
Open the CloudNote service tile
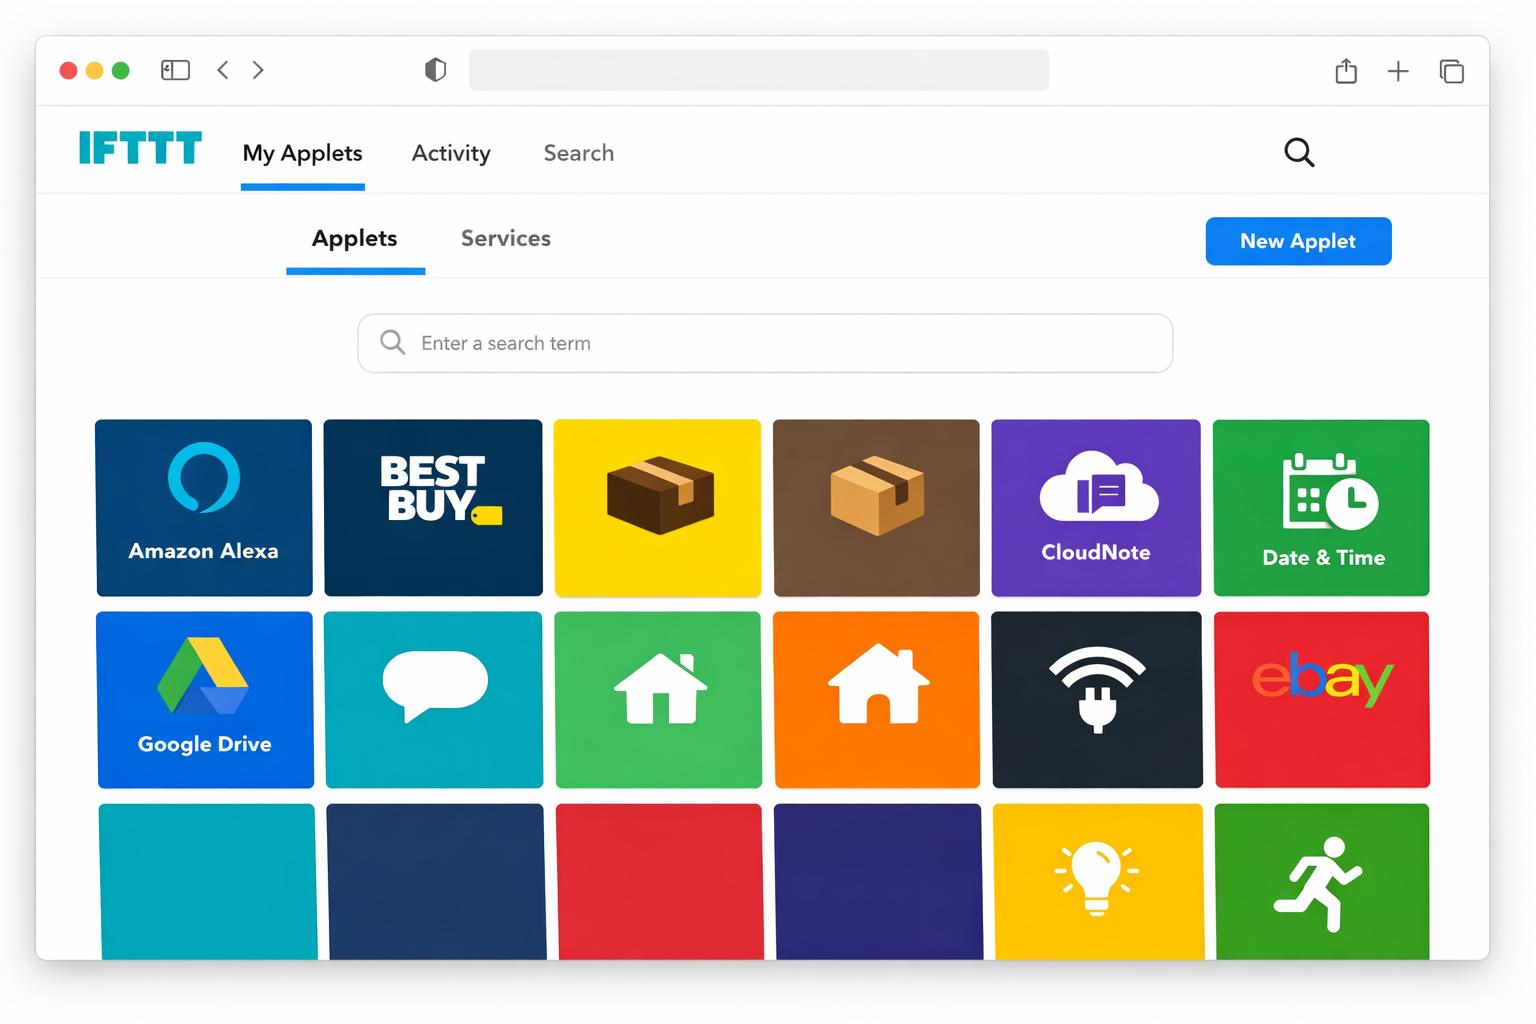pyautogui.click(x=1096, y=508)
